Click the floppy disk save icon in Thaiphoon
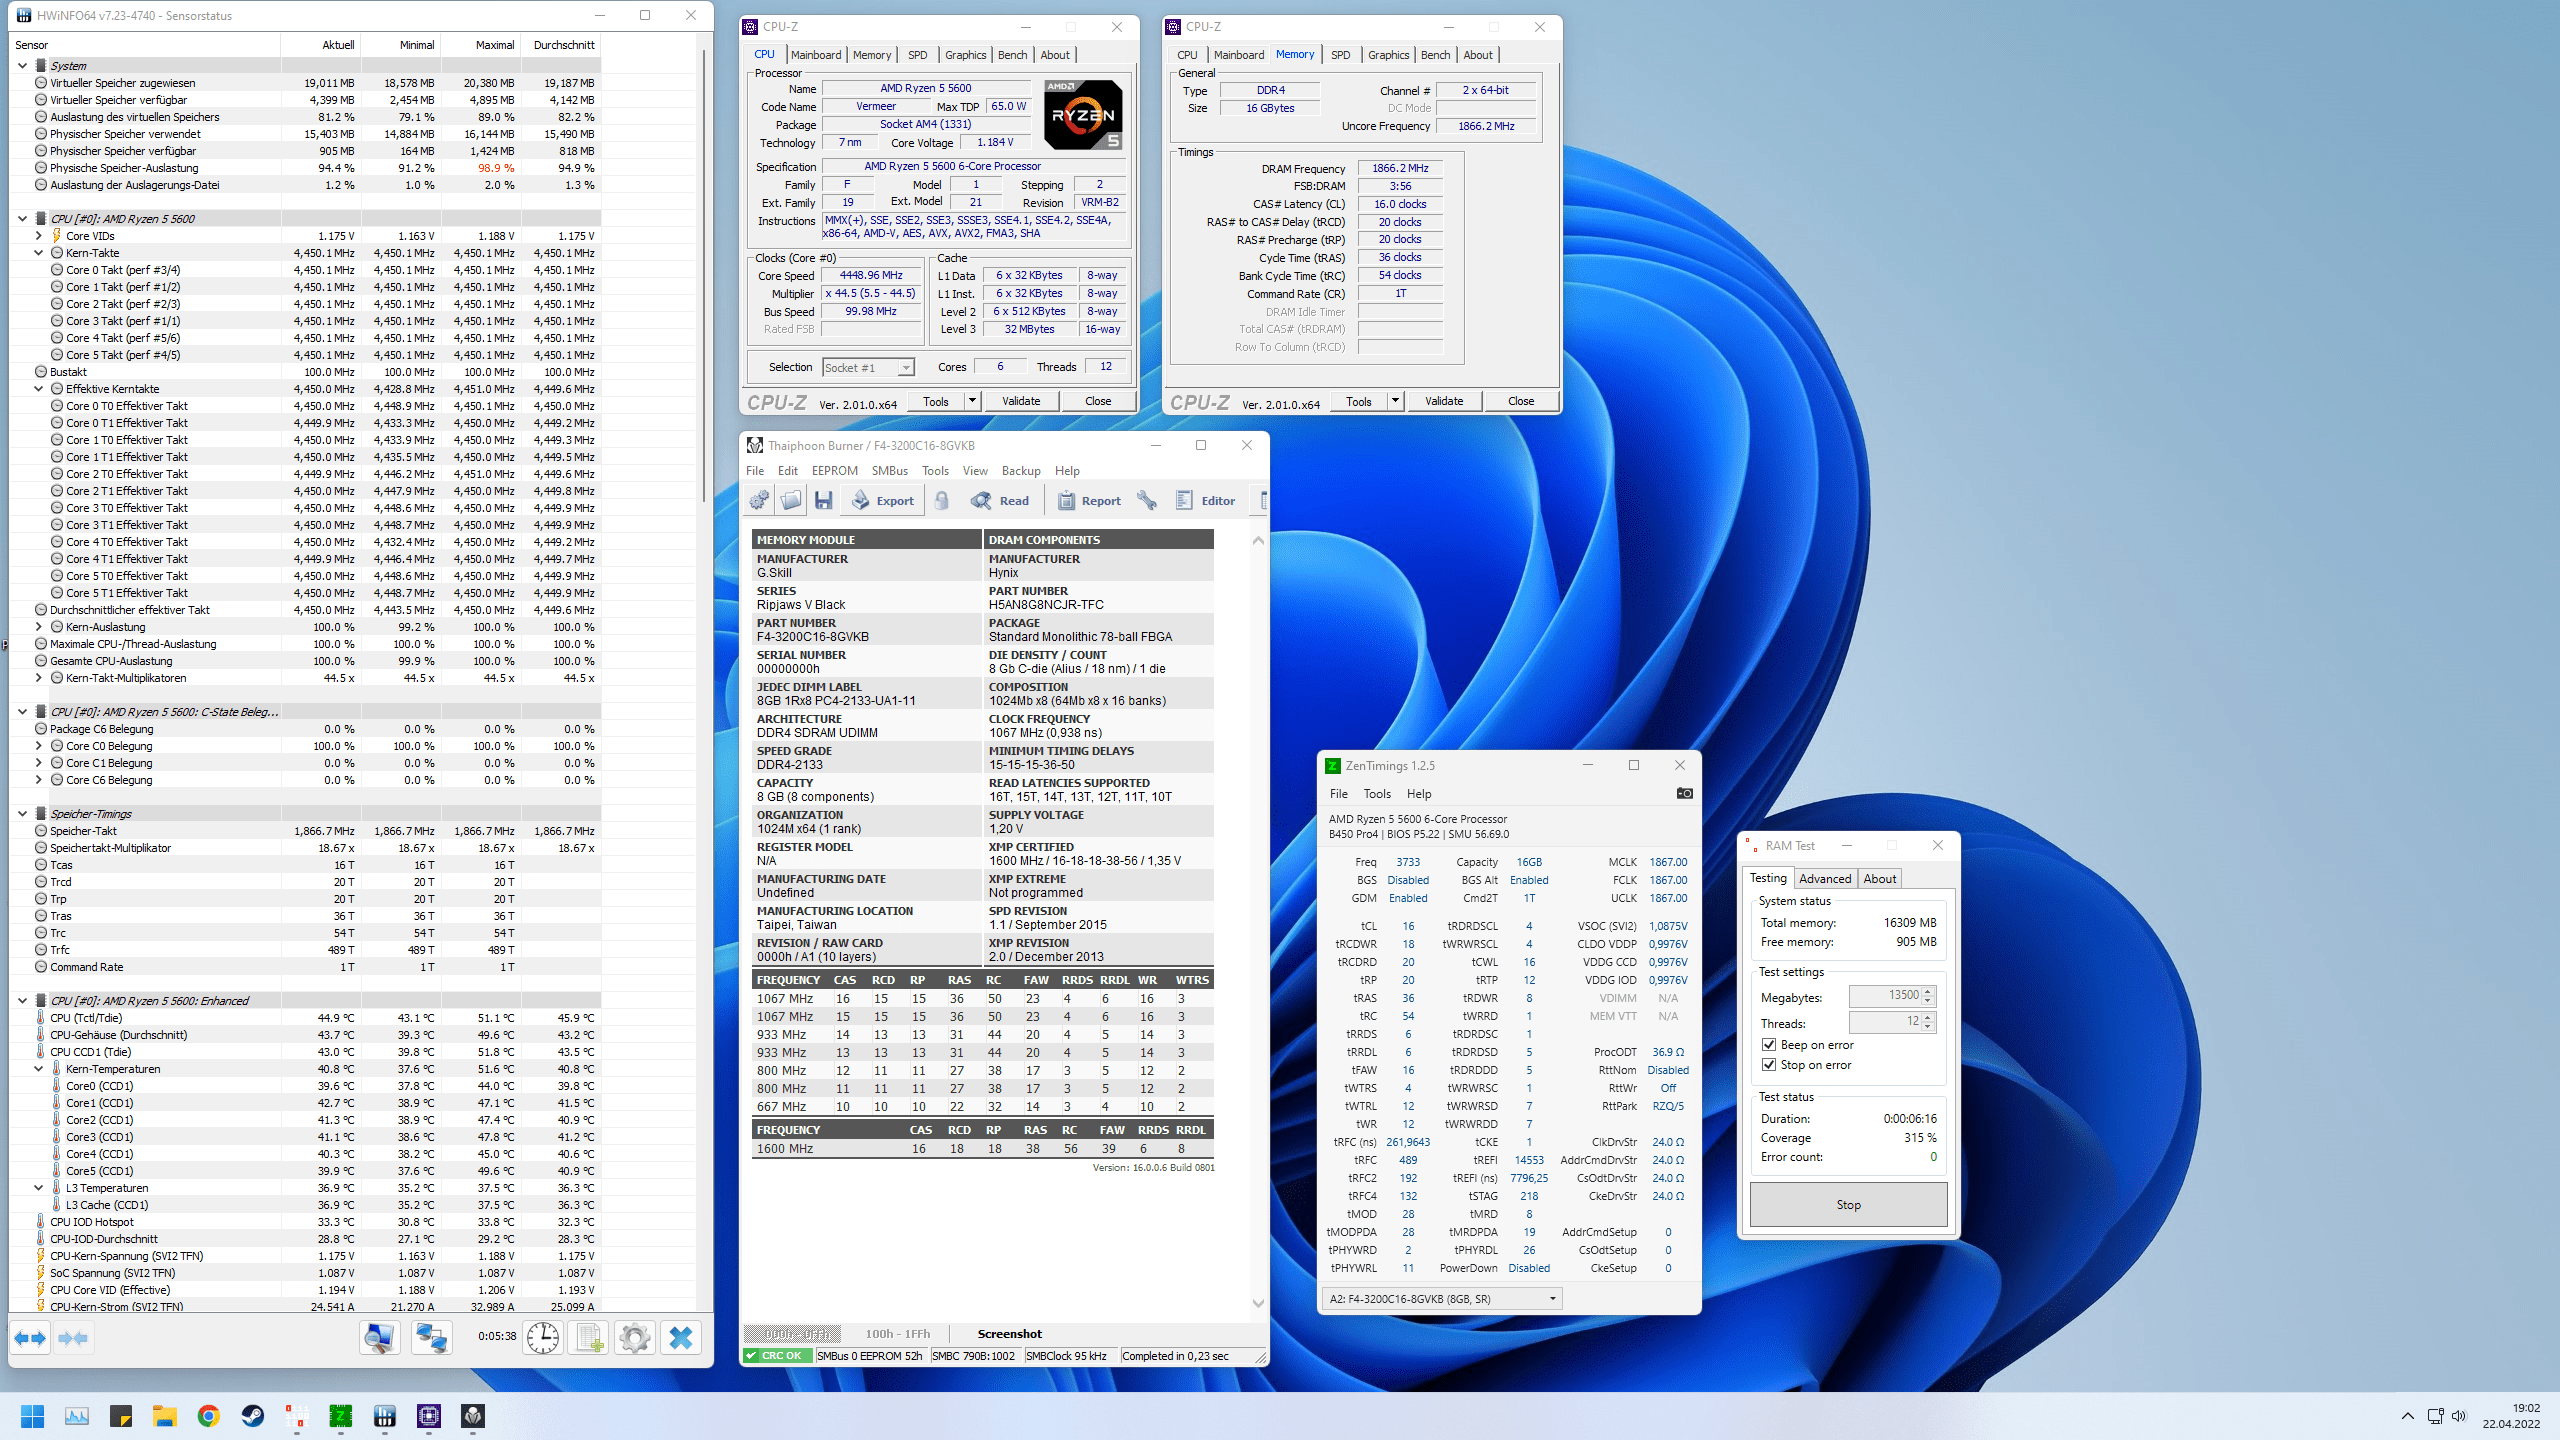 coord(823,501)
